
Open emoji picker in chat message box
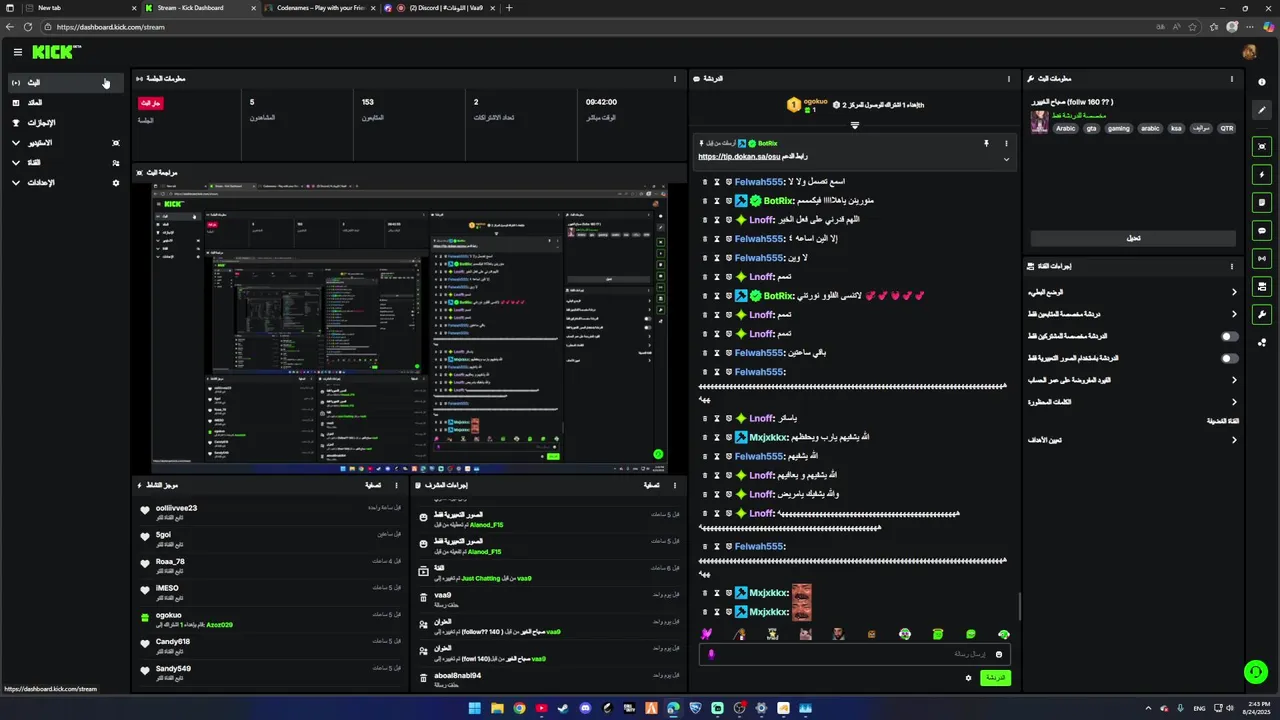[998, 654]
